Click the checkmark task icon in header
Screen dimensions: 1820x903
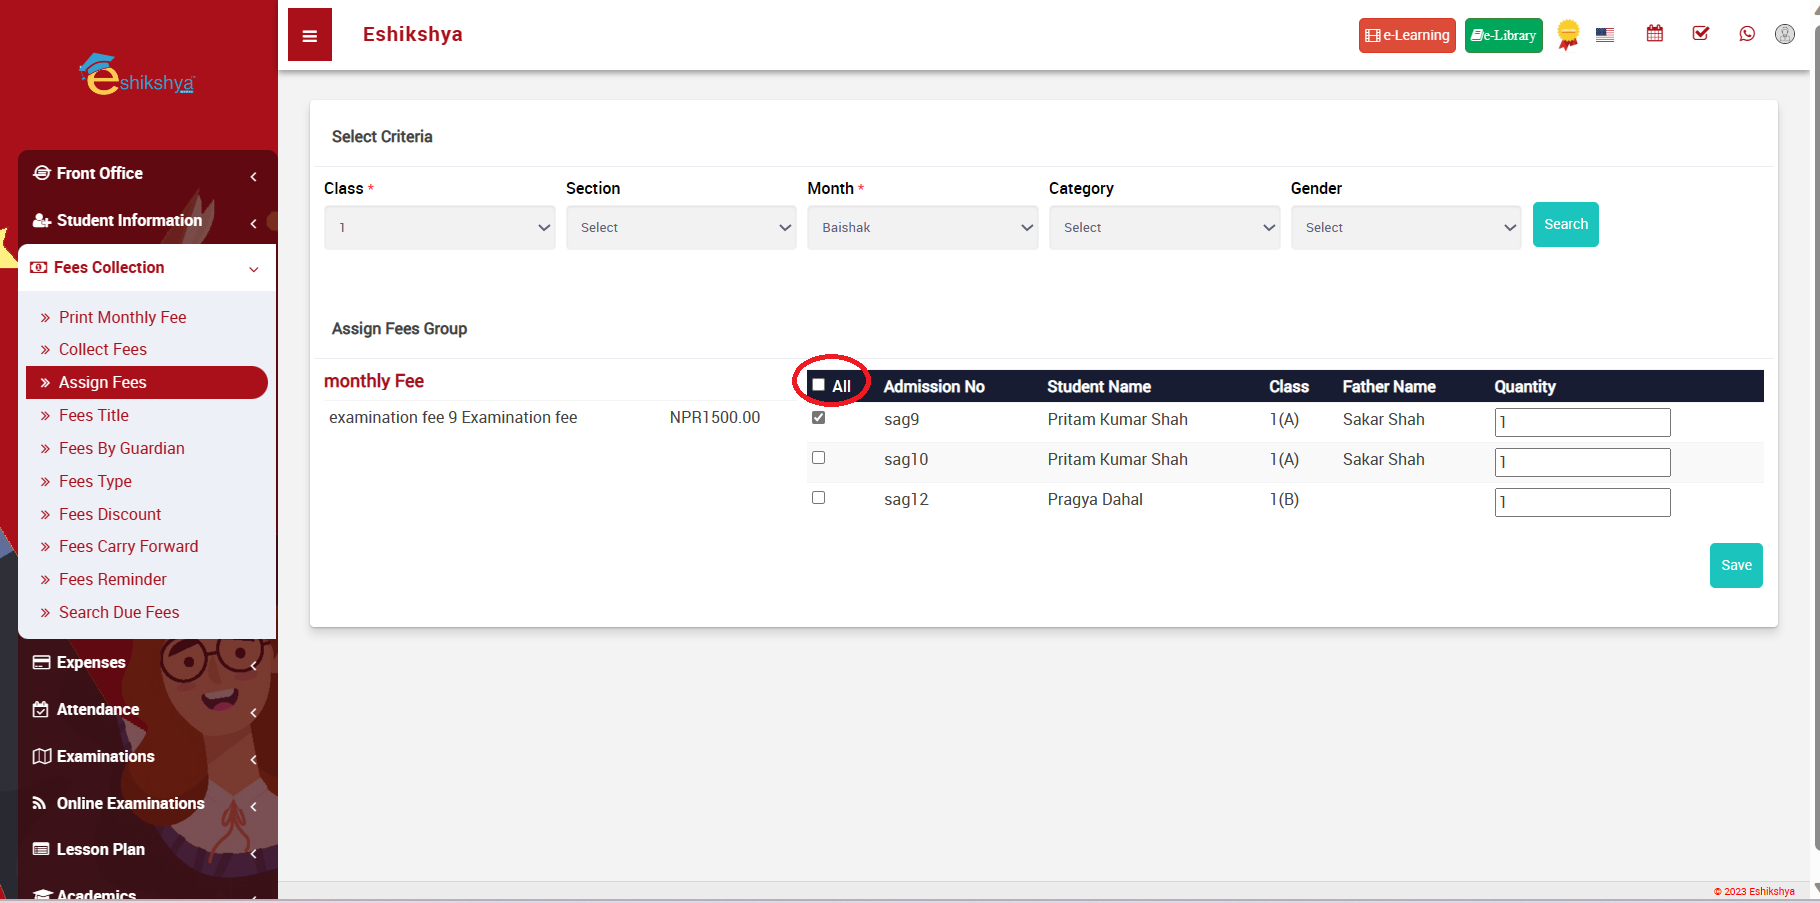(1700, 34)
